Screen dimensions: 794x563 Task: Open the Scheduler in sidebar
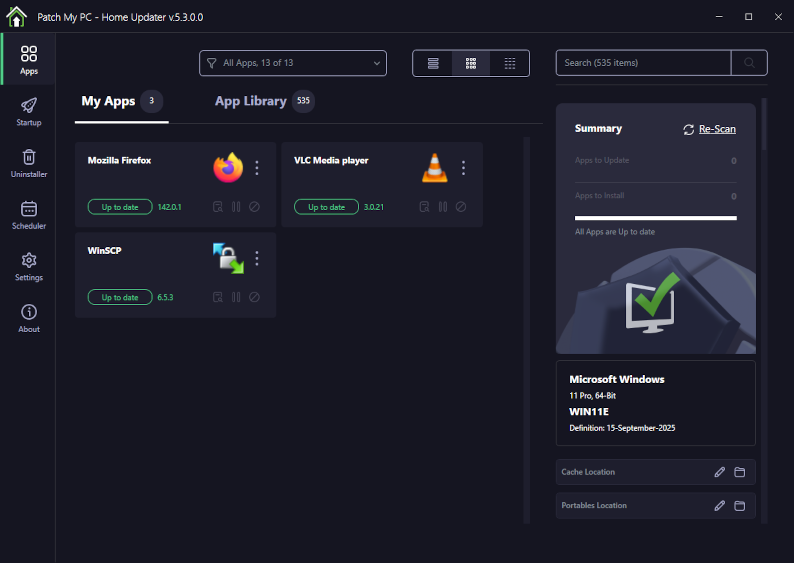click(28, 215)
